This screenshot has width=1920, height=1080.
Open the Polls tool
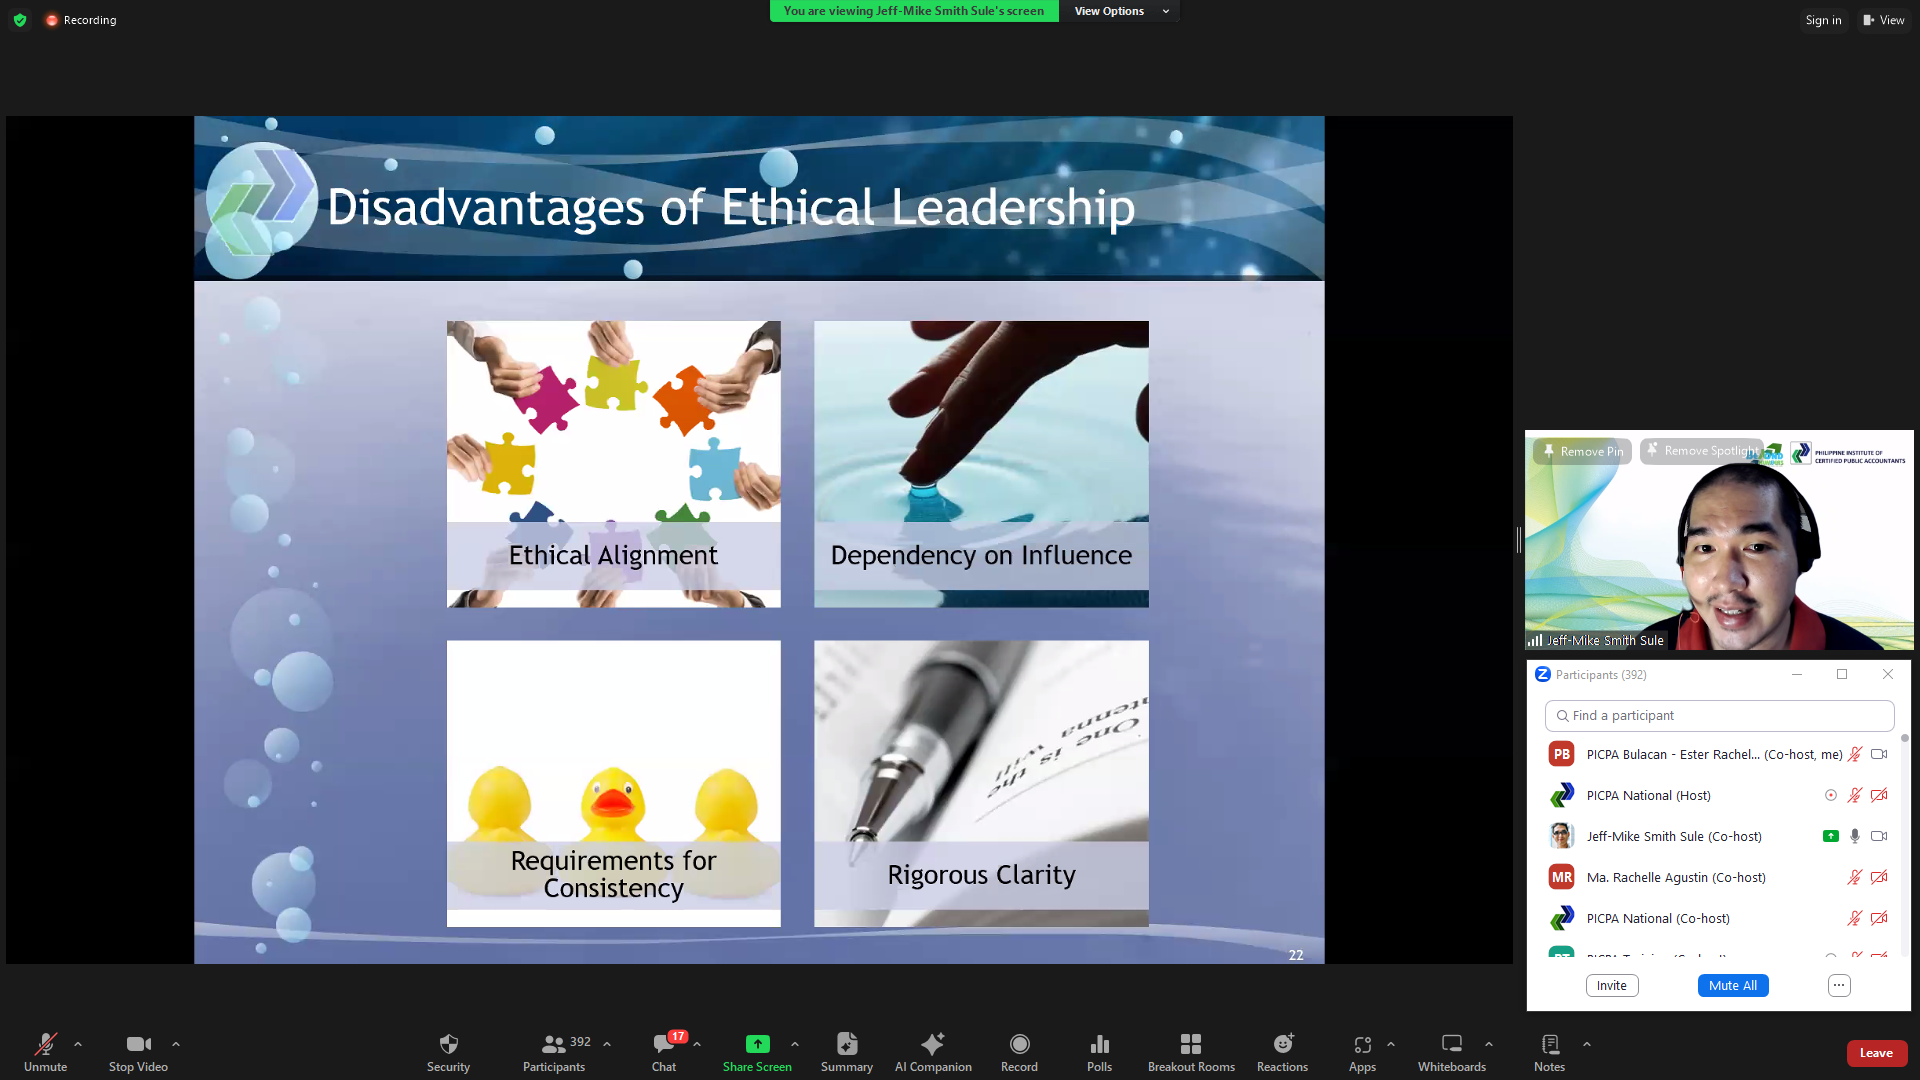[x=1099, y=1052]
